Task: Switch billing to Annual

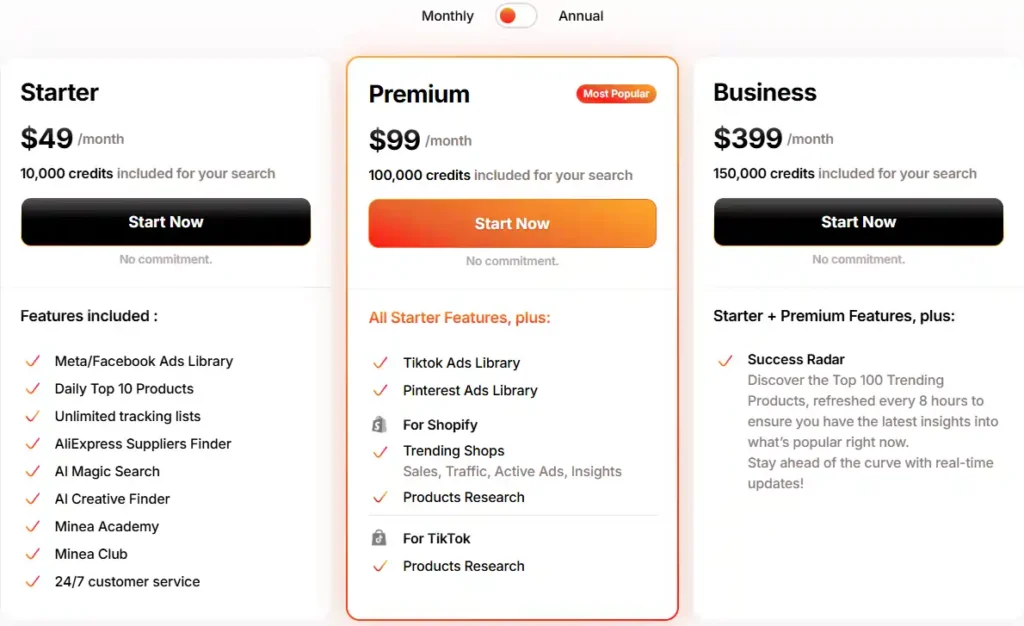Action: 581,16
